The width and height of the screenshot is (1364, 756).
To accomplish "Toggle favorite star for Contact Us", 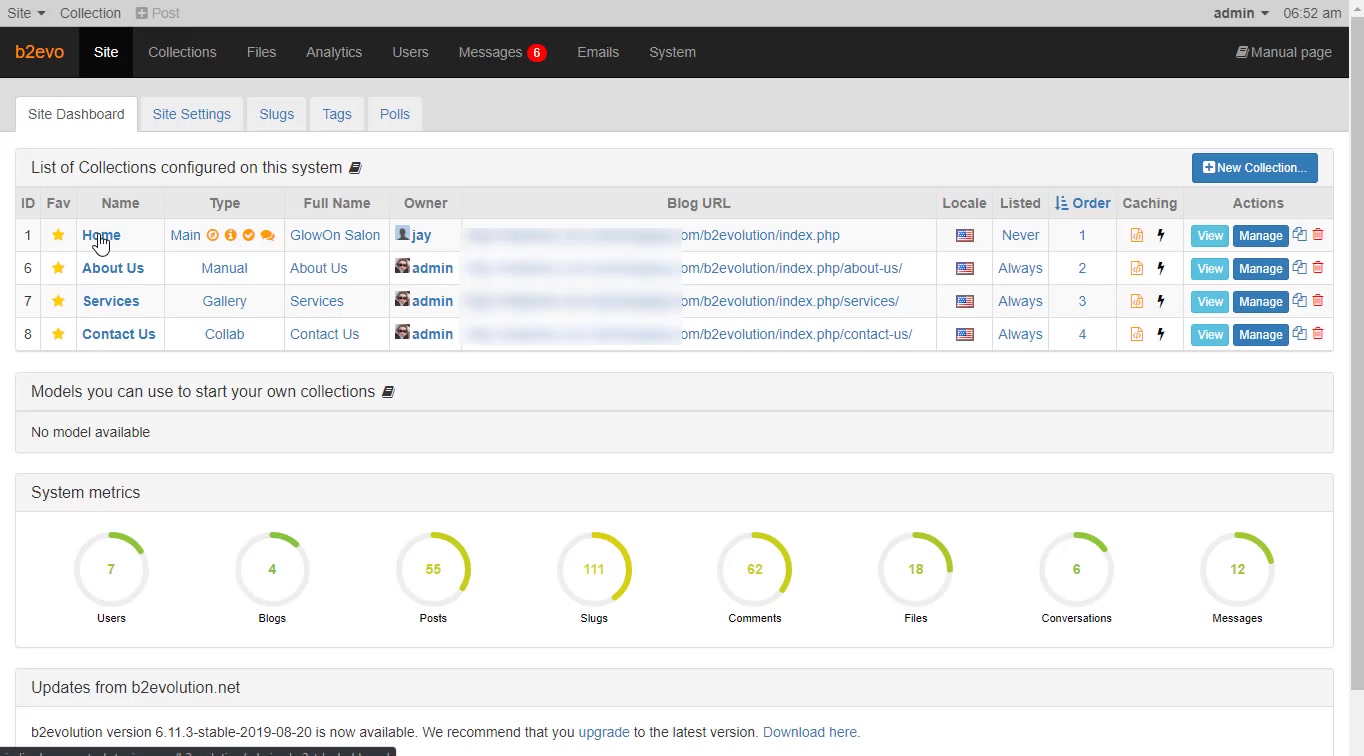I will point(59,334).
